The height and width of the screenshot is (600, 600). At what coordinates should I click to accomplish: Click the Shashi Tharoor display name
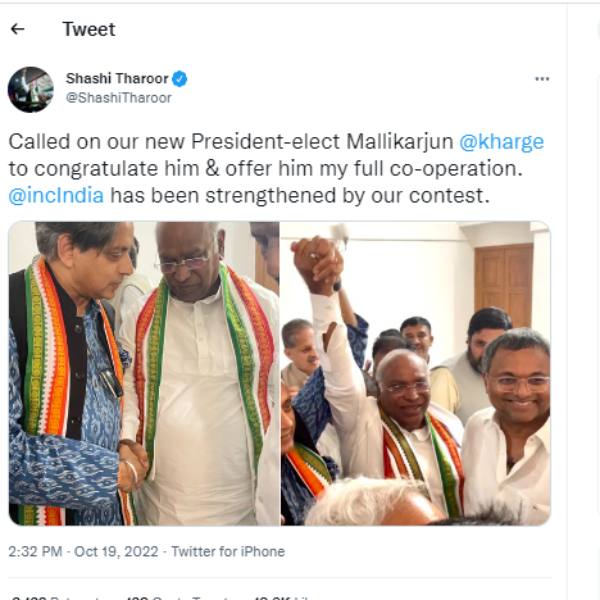(x=117, y=78)
